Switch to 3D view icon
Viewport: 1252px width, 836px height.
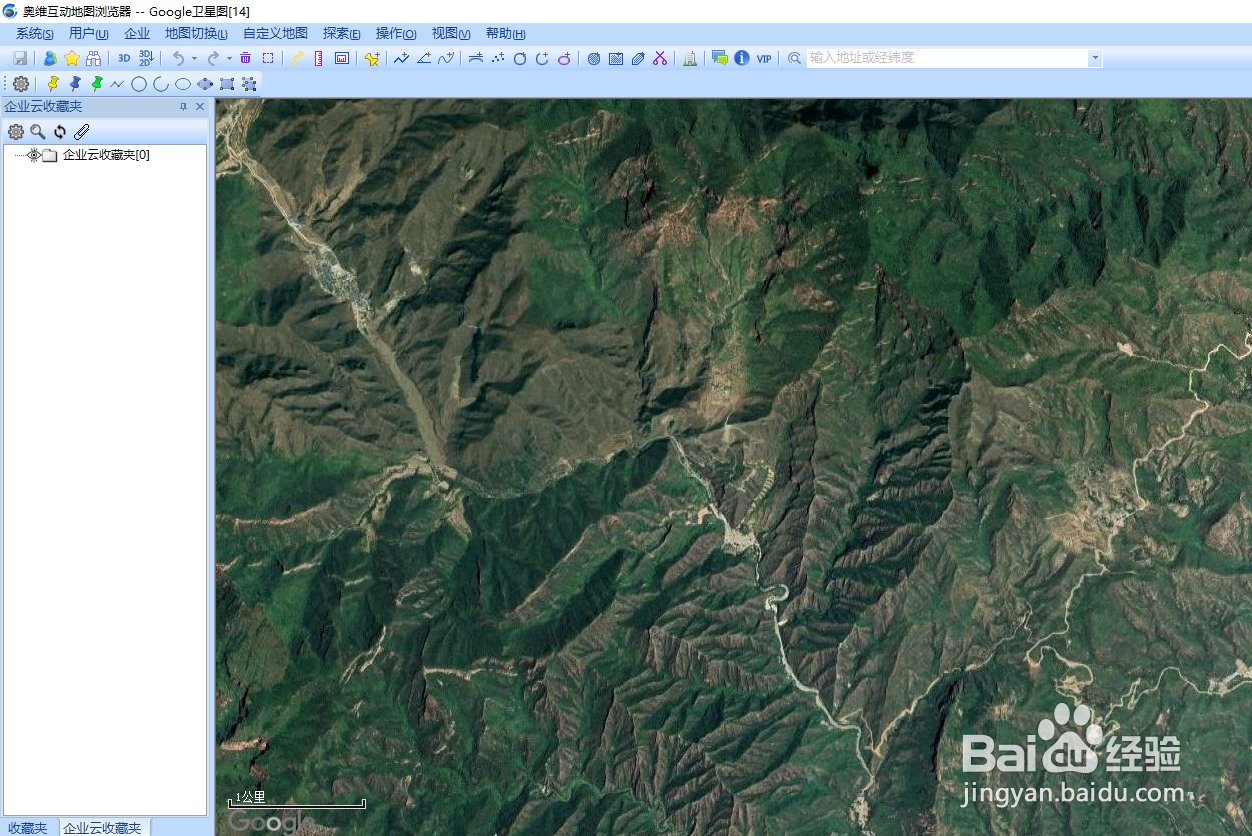(124, 59)
